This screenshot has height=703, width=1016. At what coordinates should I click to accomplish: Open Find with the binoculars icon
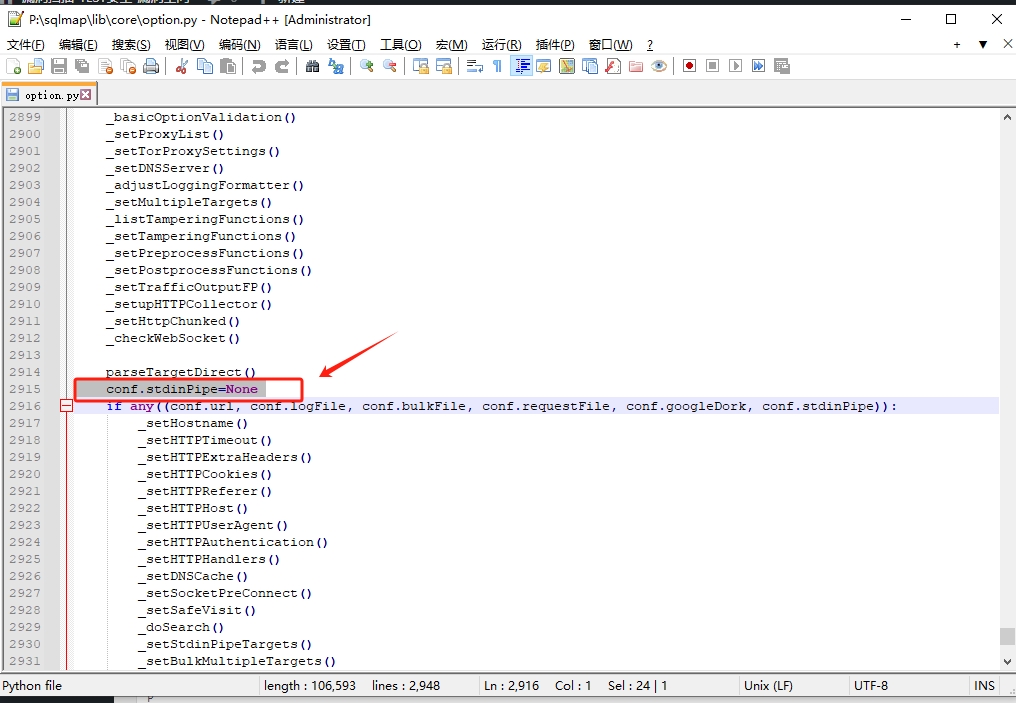coord(312,66)
